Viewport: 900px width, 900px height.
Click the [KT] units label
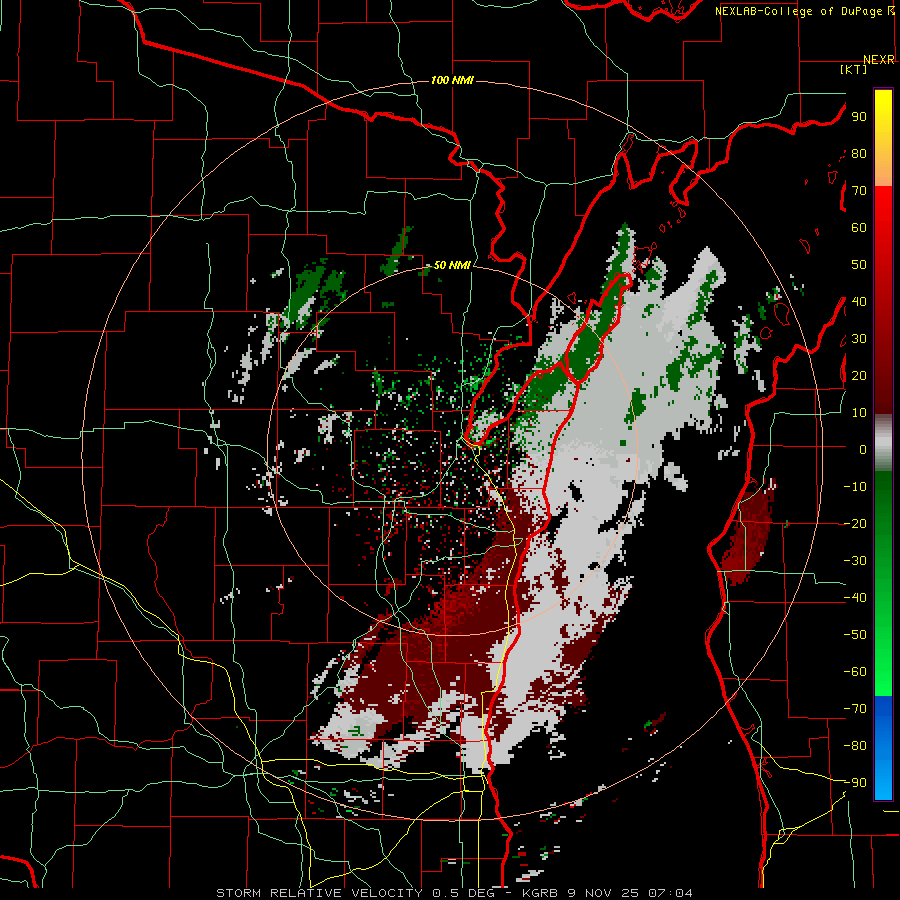pyautogui.click(x=854, y=69)
